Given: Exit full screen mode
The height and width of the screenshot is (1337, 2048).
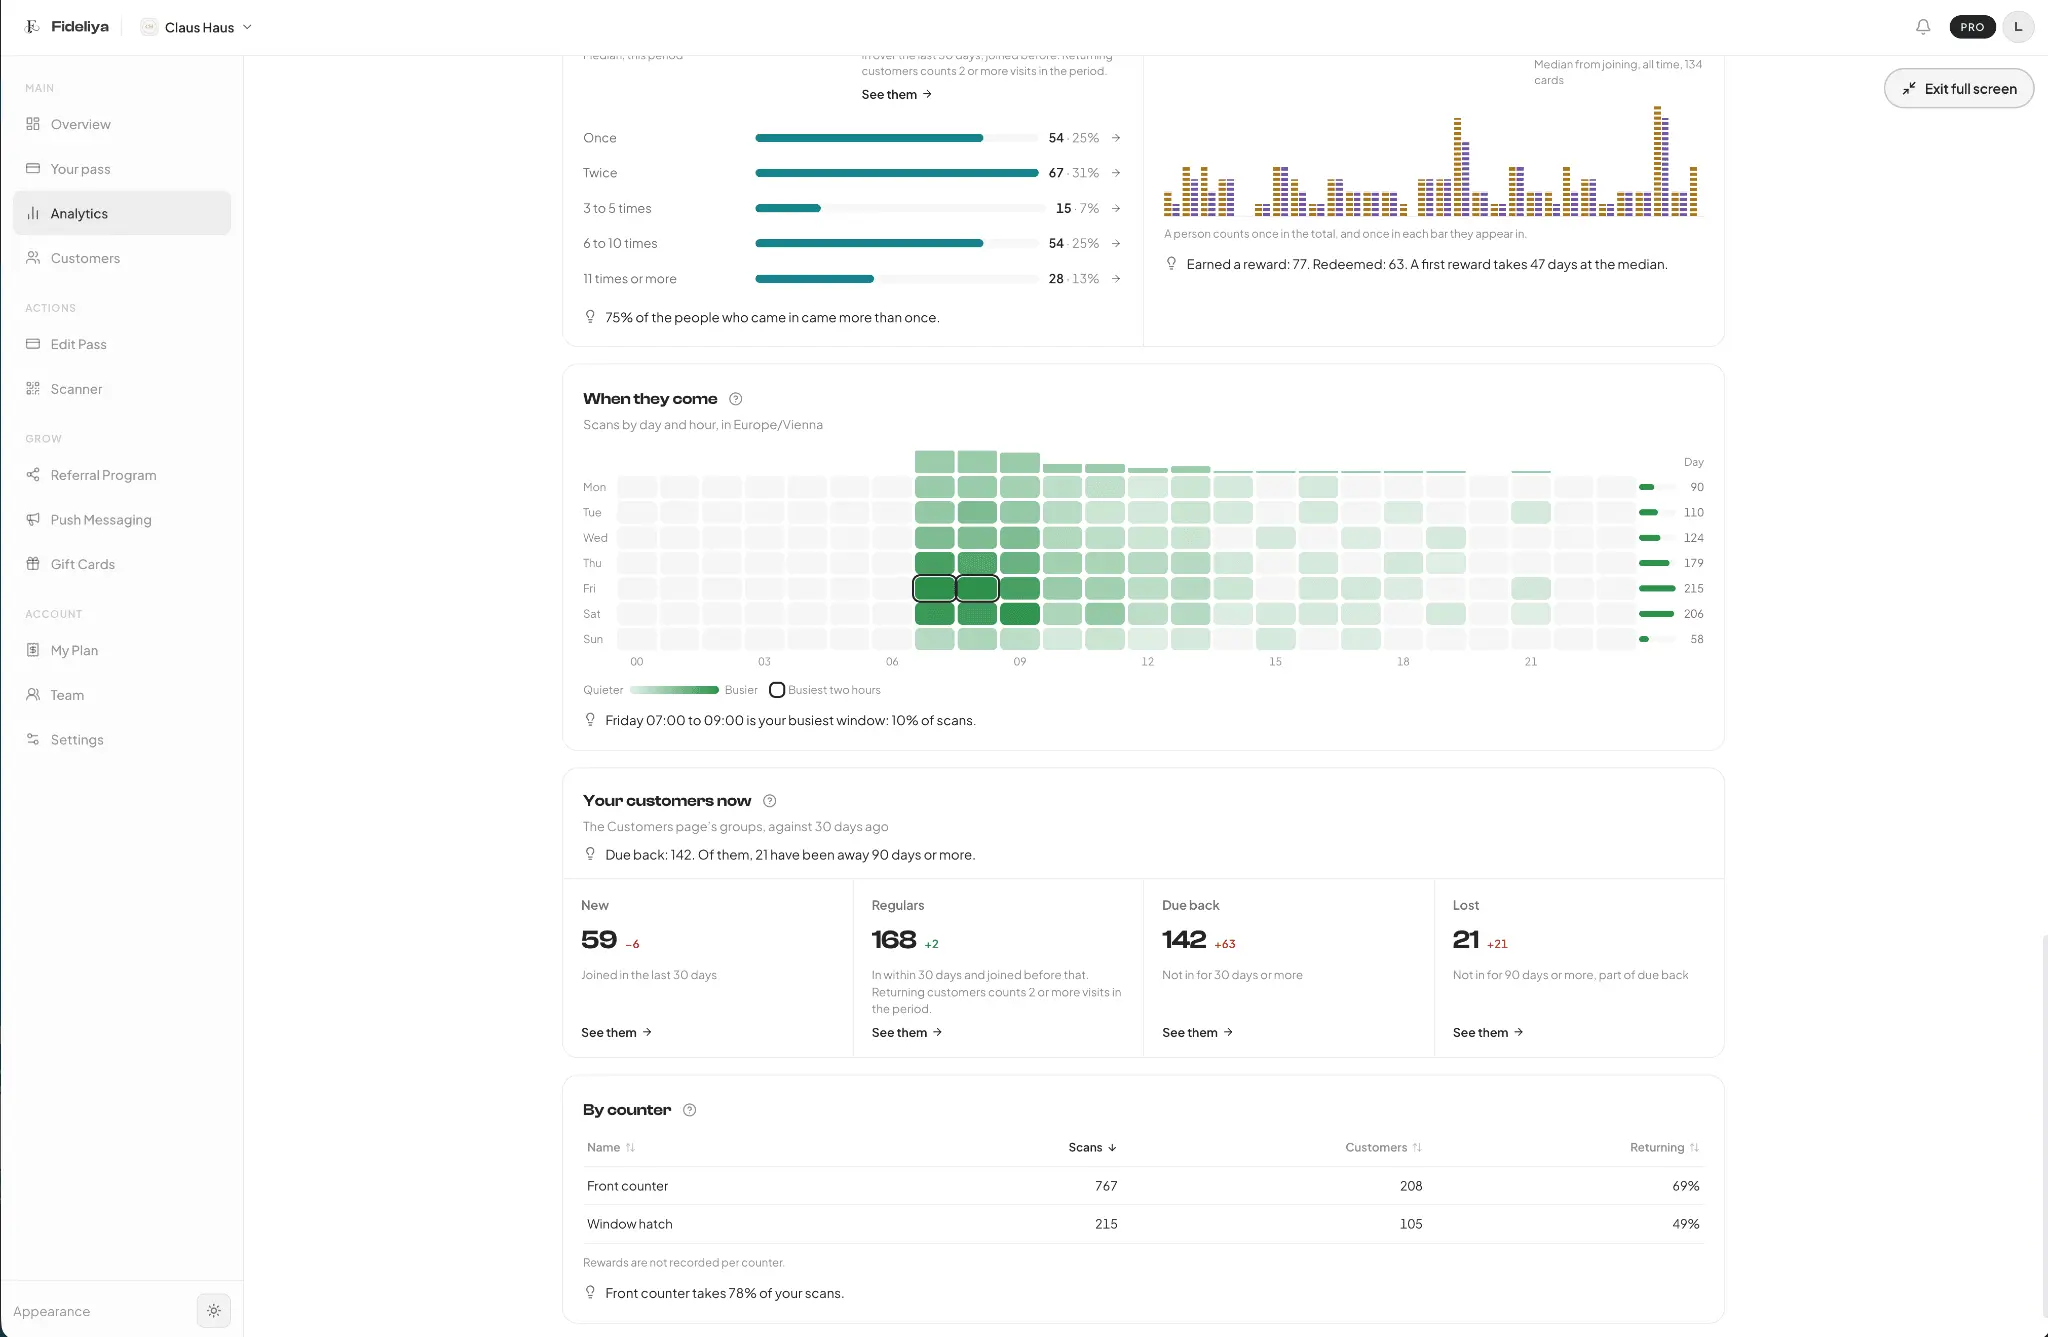Looking at the screenshot, I should pyautogui.click(x=1959, y=88).
